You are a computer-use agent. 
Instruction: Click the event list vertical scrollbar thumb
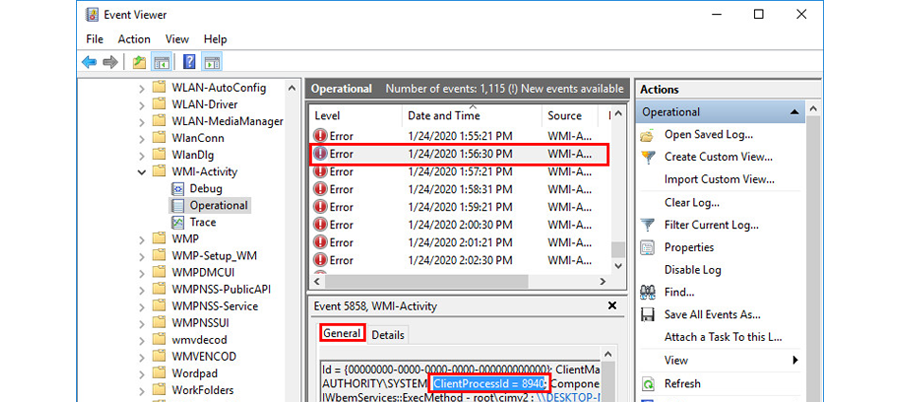[618, 249]
